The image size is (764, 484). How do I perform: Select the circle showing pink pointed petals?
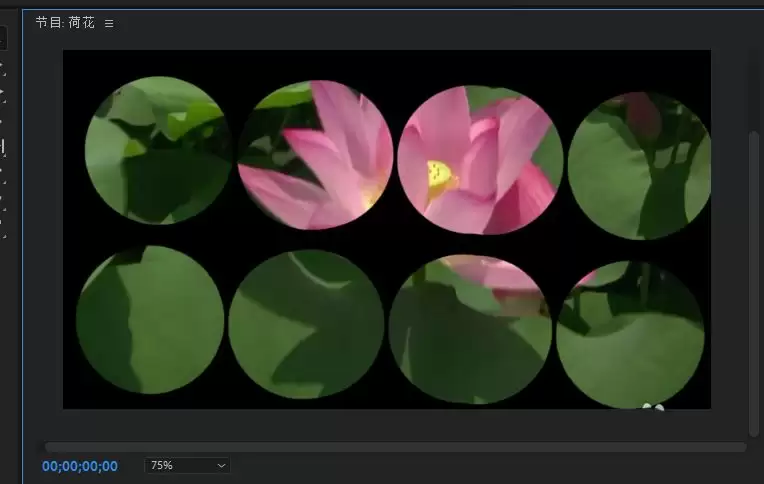point(316,155)
